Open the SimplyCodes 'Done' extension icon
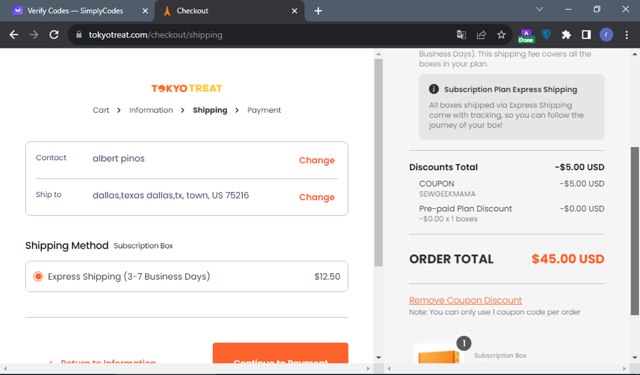Viewport: 640px width, 375px height. point(526,36)
